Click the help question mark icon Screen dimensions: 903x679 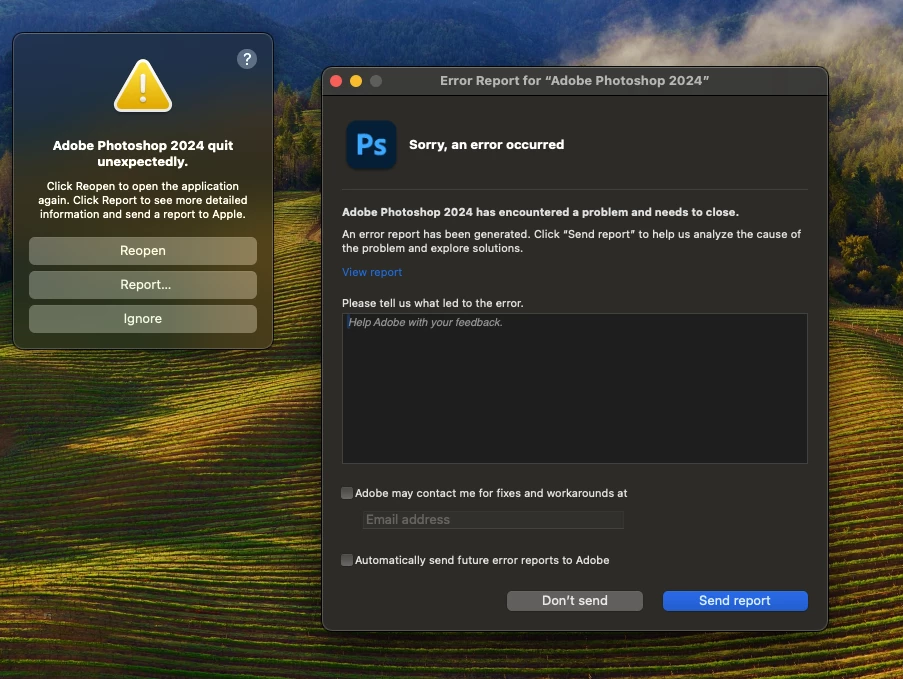[x=246, y=59]
